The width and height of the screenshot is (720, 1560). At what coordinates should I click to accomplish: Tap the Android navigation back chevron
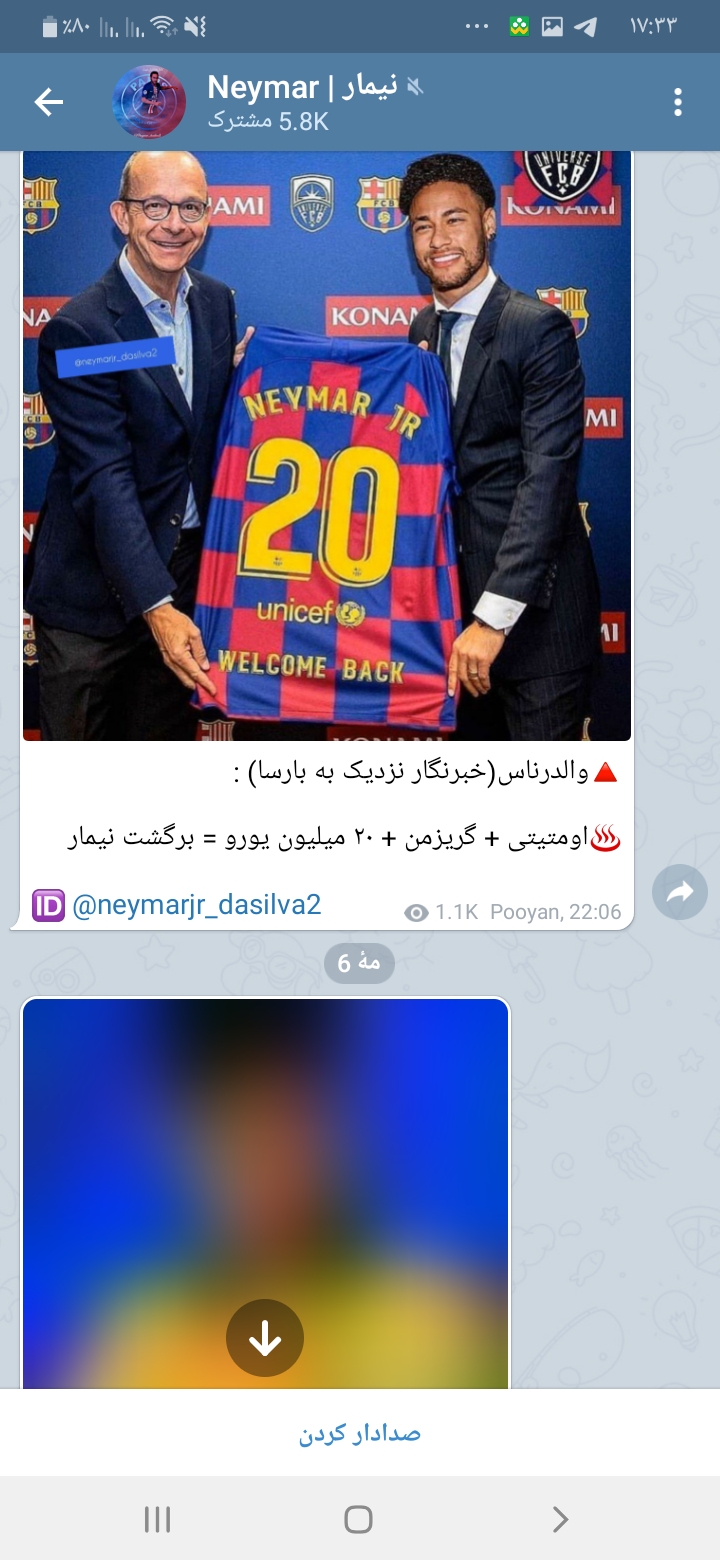pos(560,1519)
